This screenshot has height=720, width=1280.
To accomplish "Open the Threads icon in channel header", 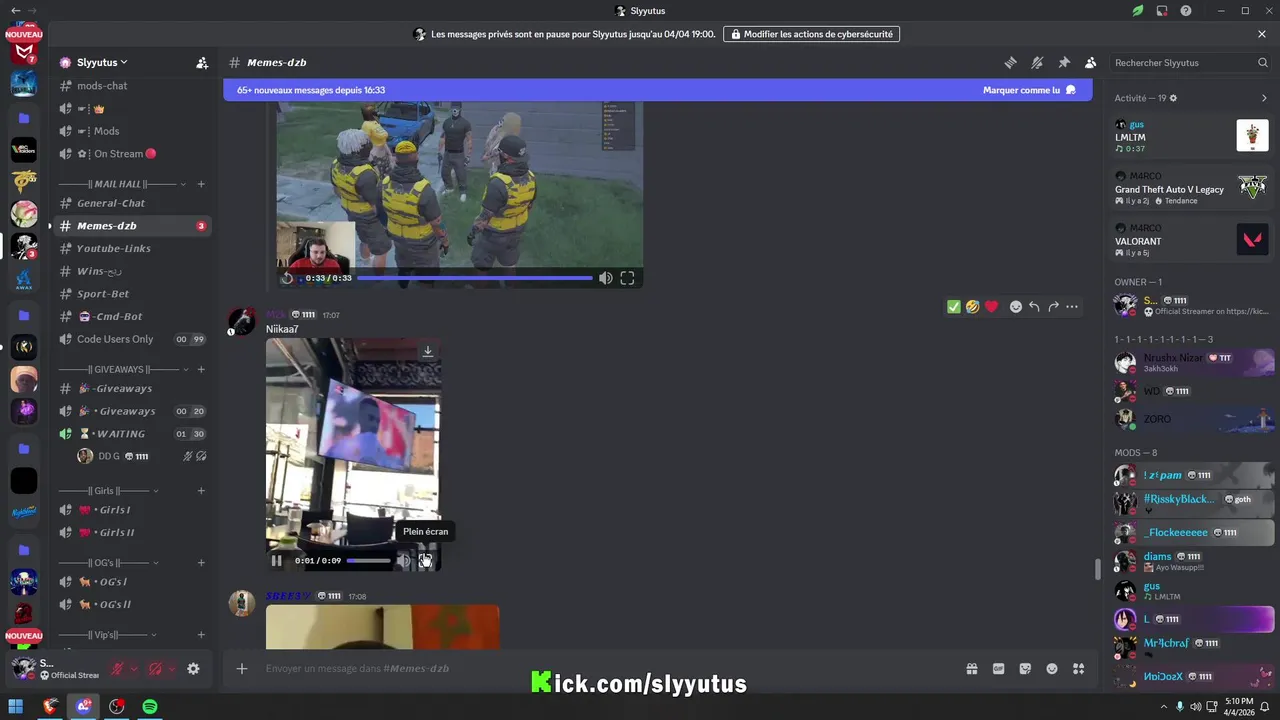I will coord(1010,62).
